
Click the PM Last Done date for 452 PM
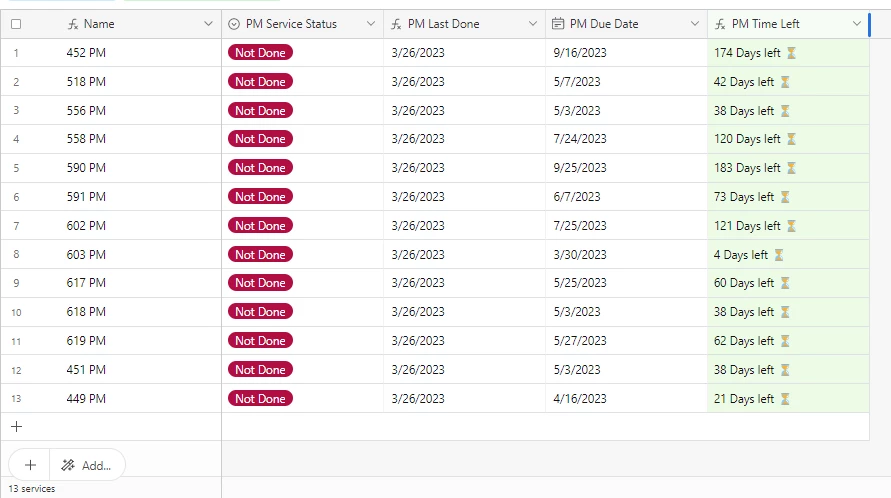click(x=418, y=53)
